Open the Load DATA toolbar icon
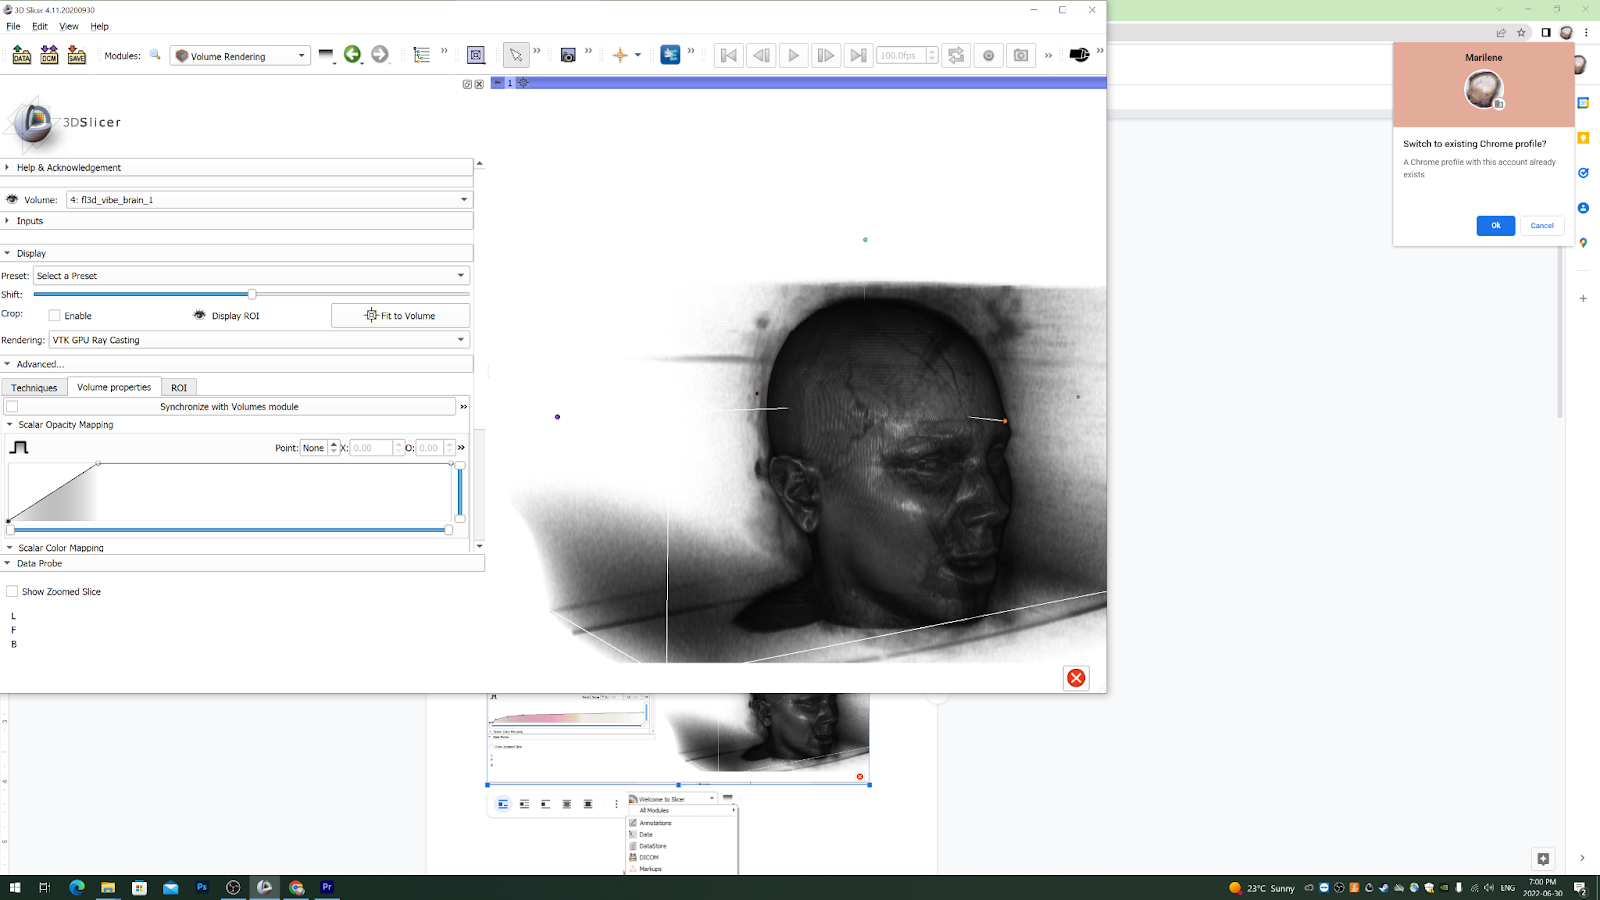The width and height of the screenshot is (1600, 900). 22,56
